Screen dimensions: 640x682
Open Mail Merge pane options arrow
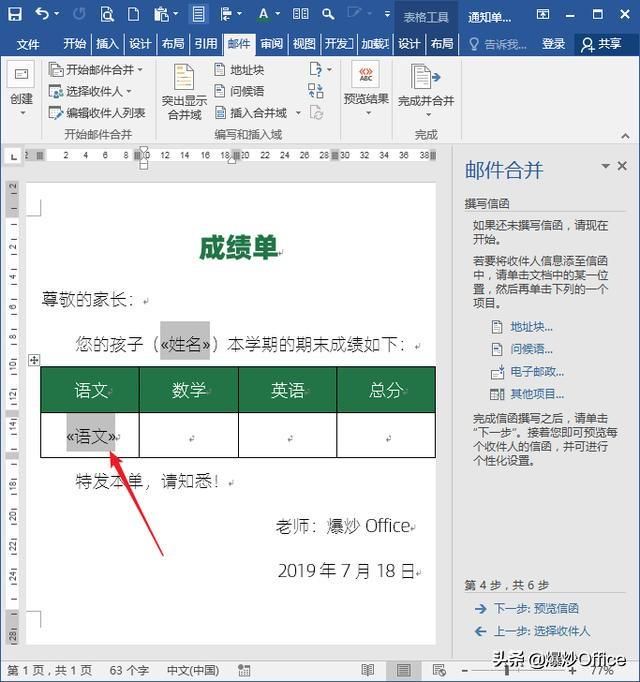pyautogui.click(x=605, y=166)
